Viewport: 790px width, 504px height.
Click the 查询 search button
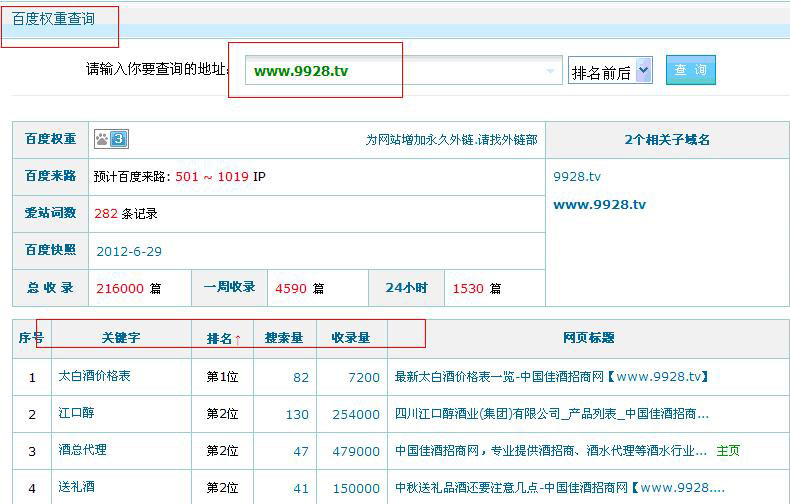pos(690,70)
